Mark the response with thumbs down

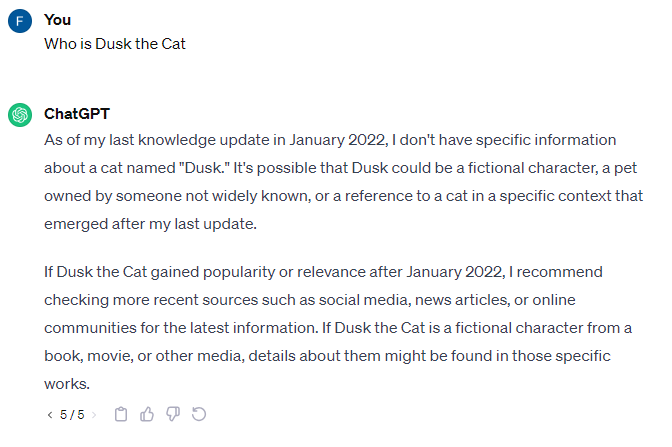173,414
